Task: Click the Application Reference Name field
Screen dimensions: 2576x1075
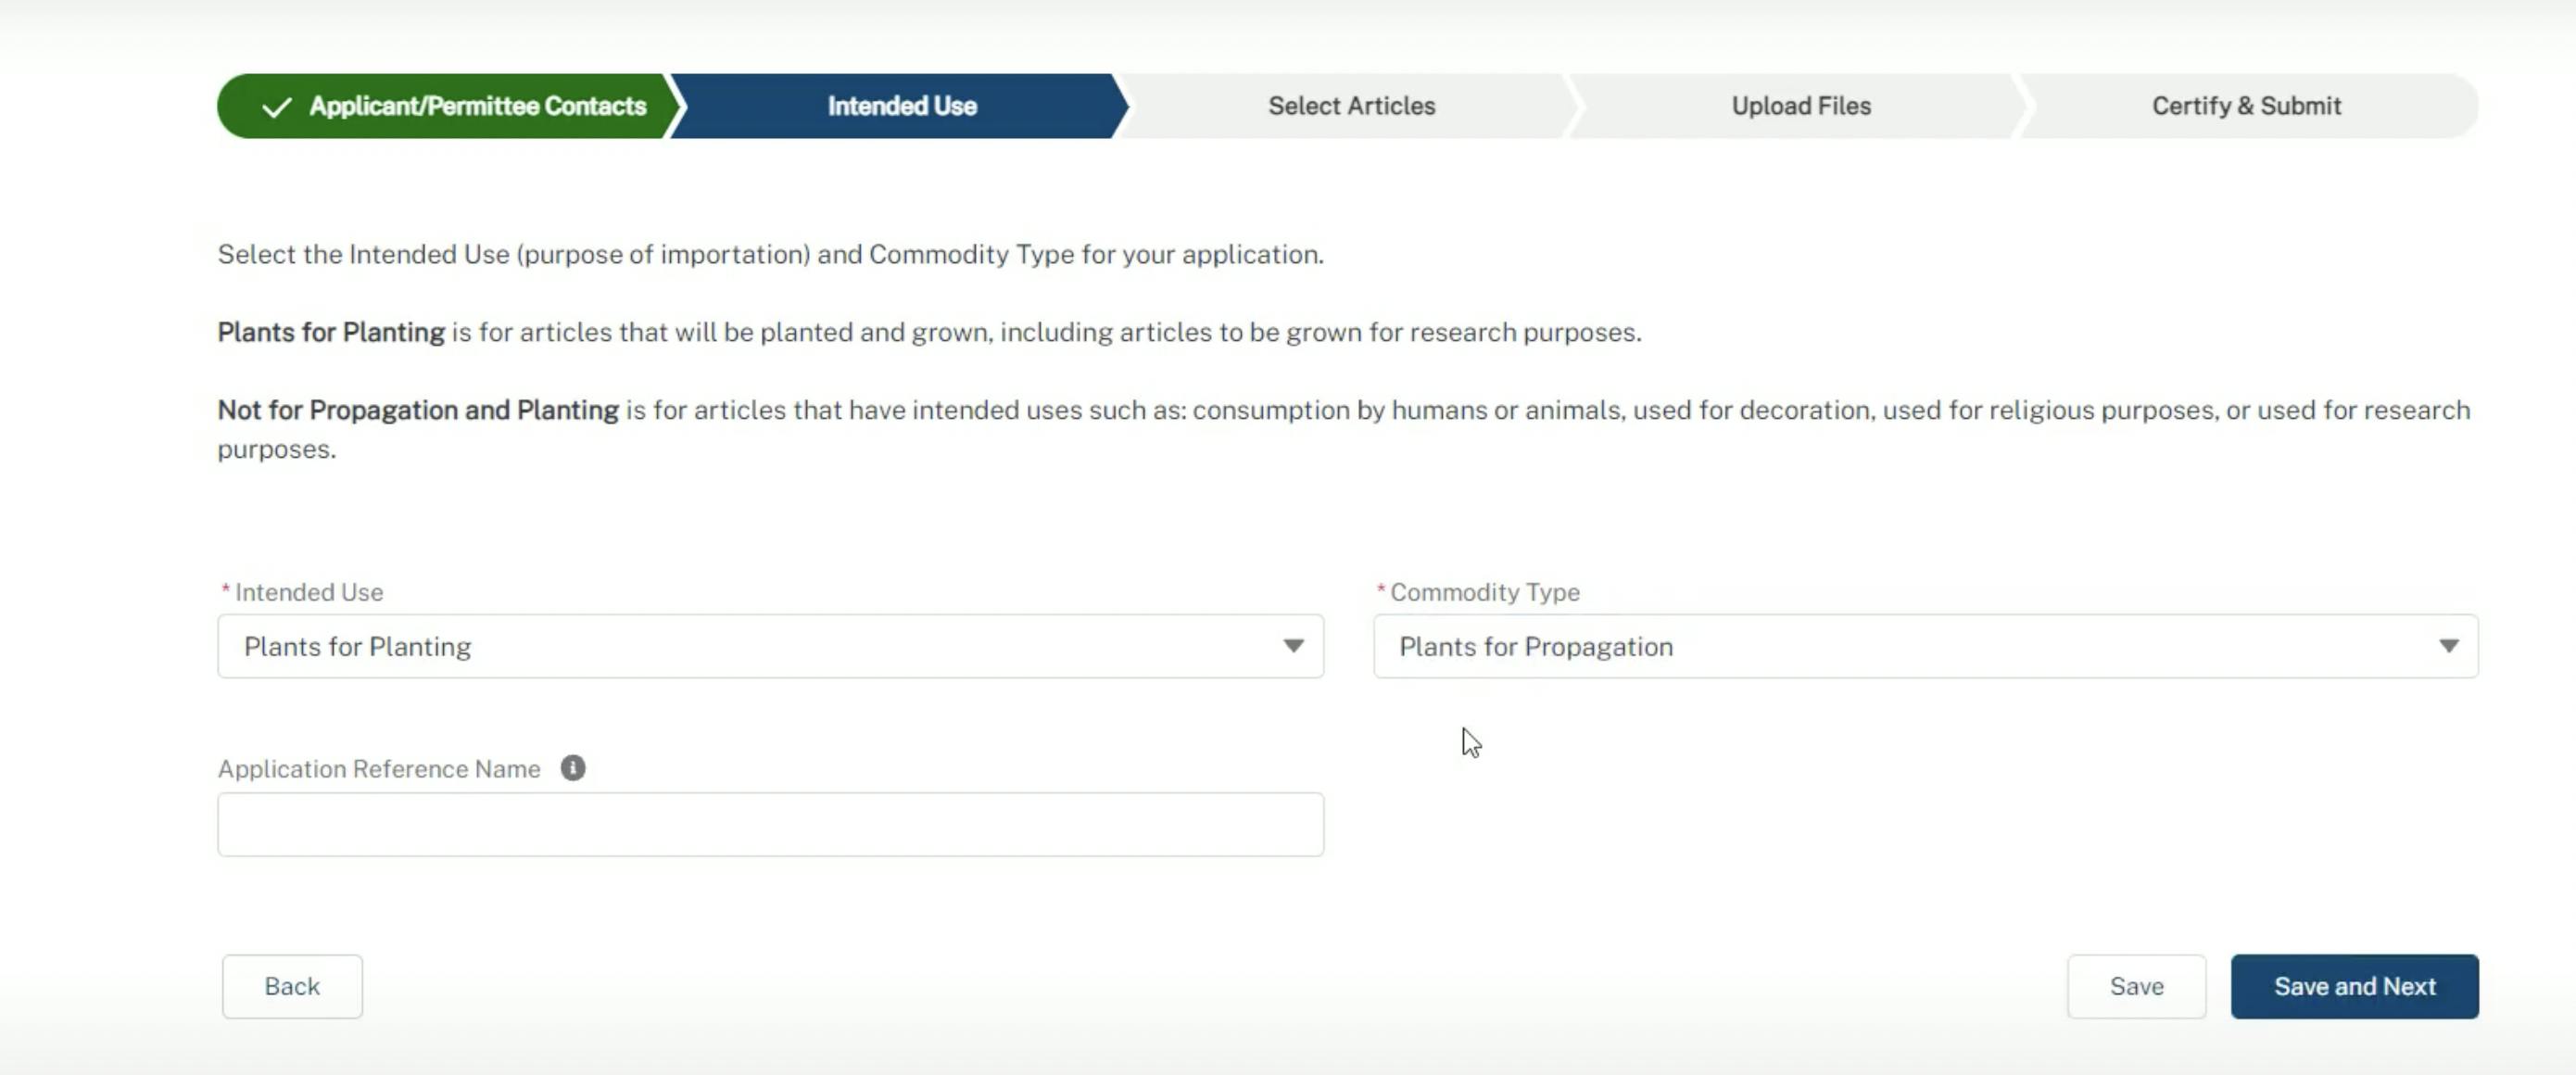Action: 770,823
